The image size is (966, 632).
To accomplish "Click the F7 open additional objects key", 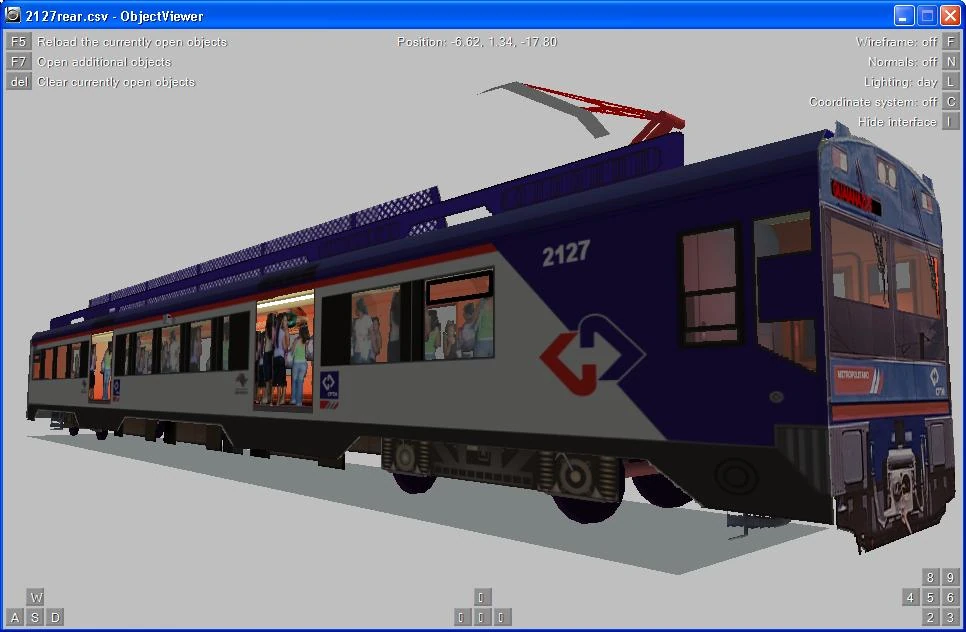I will [x=18, y=62].
